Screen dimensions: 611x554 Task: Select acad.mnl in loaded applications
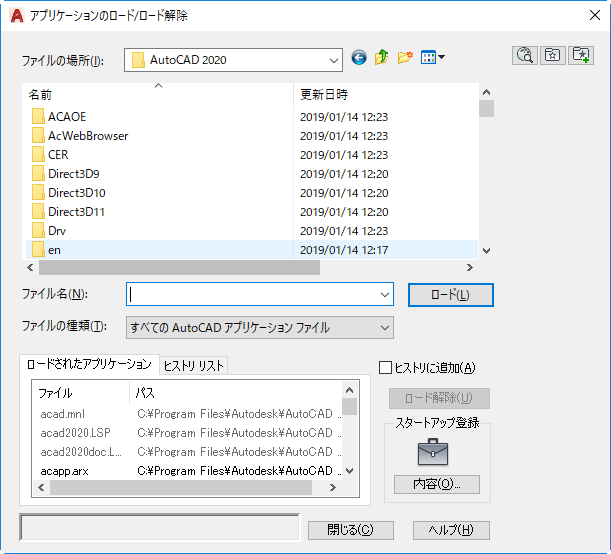pyautogui.click(x=63, y=414)
